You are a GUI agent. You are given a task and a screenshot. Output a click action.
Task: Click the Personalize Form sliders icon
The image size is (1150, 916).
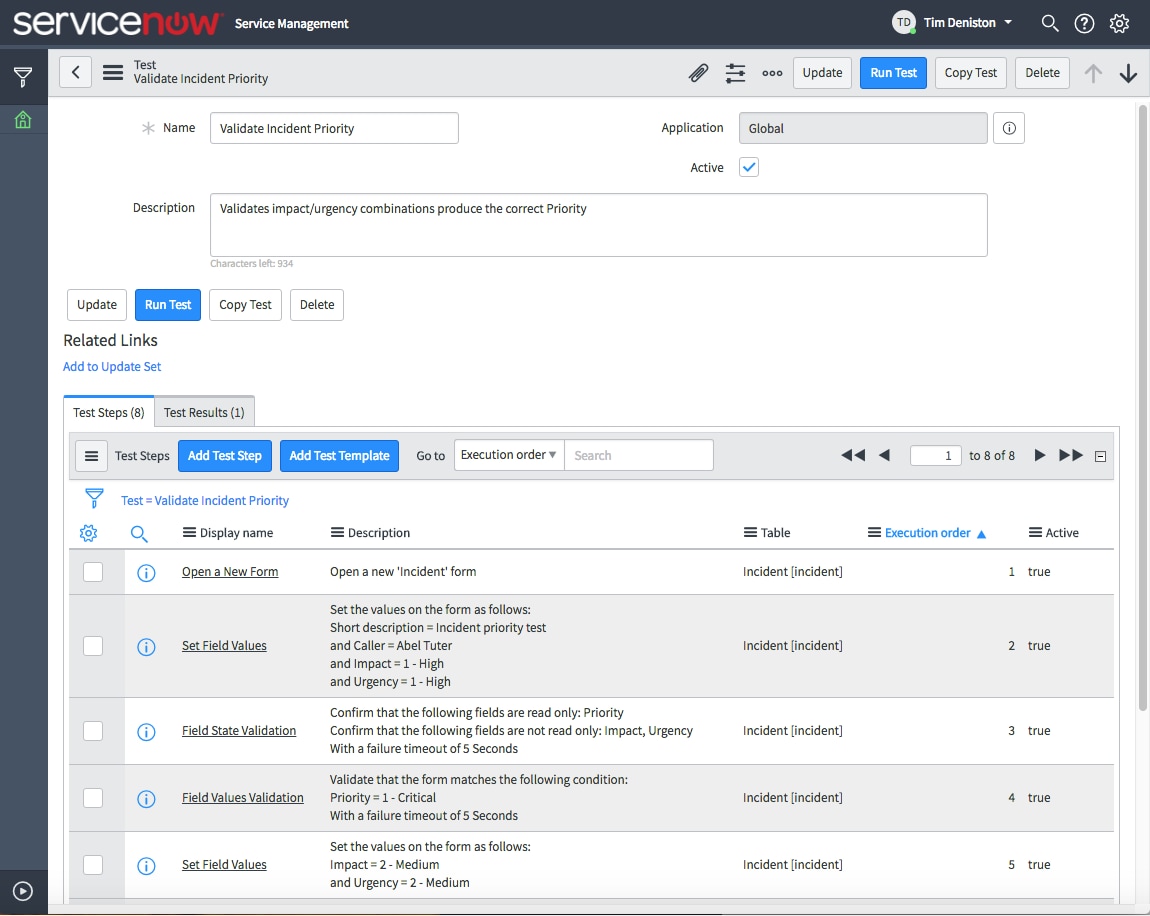[735, 73]
